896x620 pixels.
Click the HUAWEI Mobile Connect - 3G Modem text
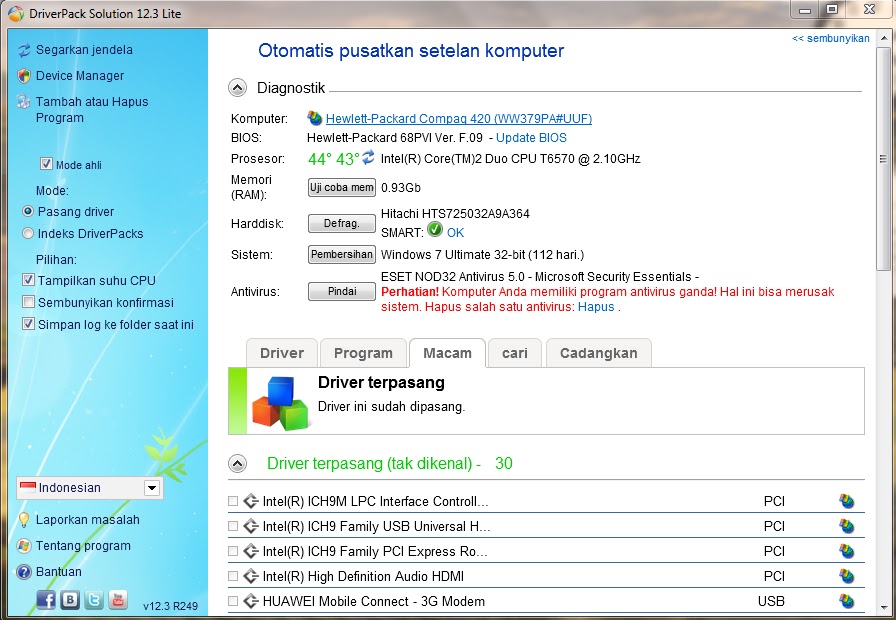374,601
